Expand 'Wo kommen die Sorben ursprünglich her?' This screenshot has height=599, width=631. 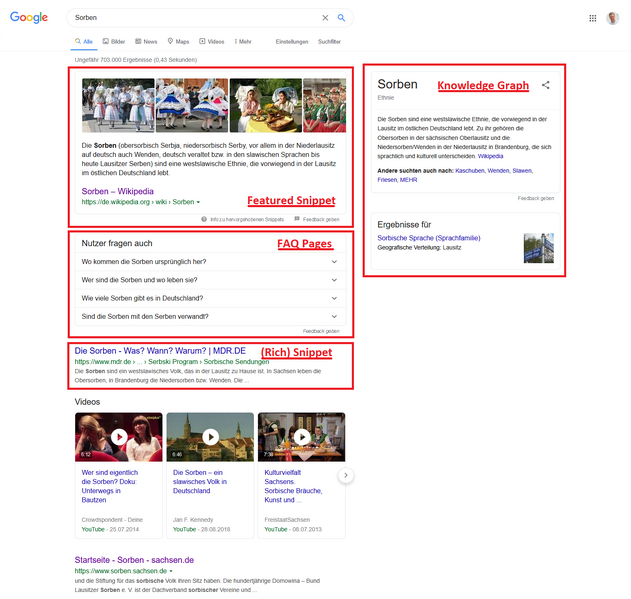pyautogui.click(x=210, y=262)
